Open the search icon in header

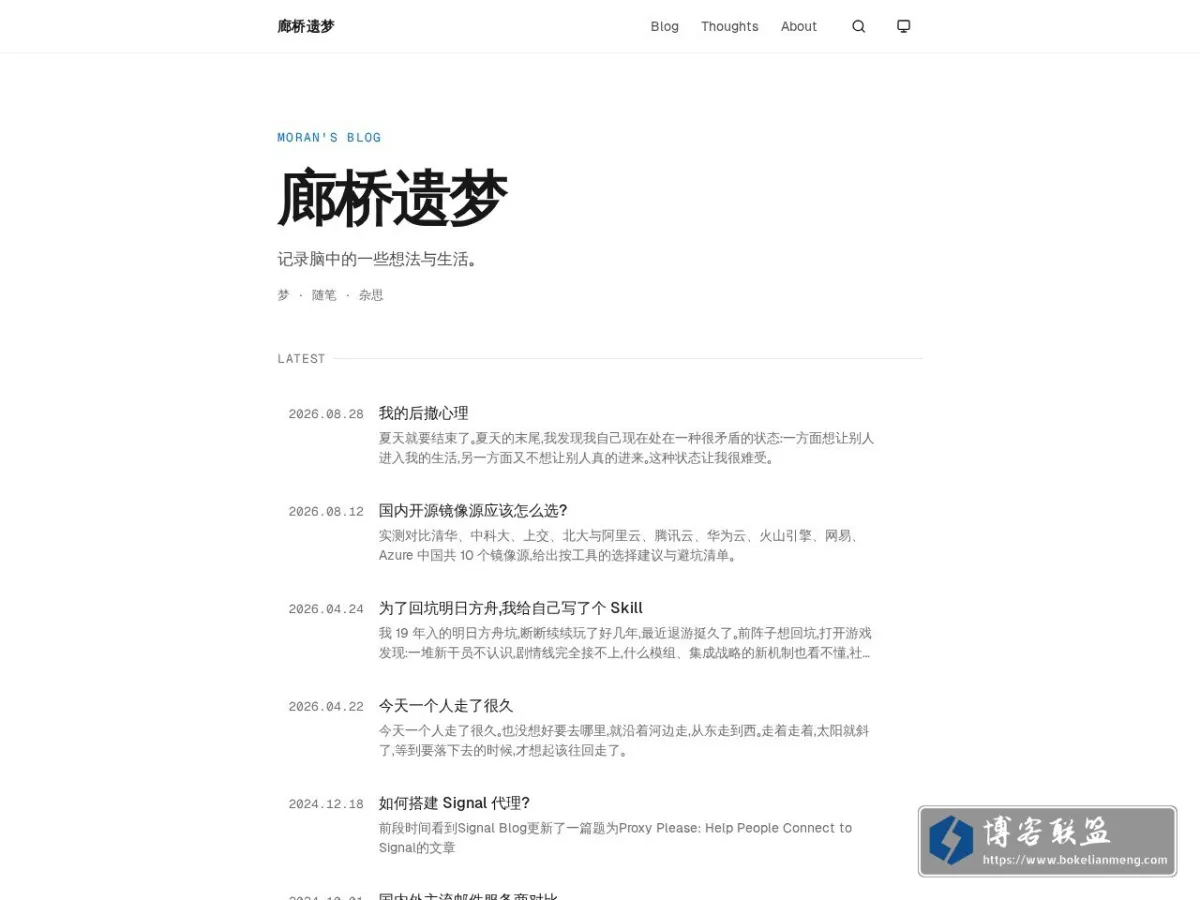point(858,27)
